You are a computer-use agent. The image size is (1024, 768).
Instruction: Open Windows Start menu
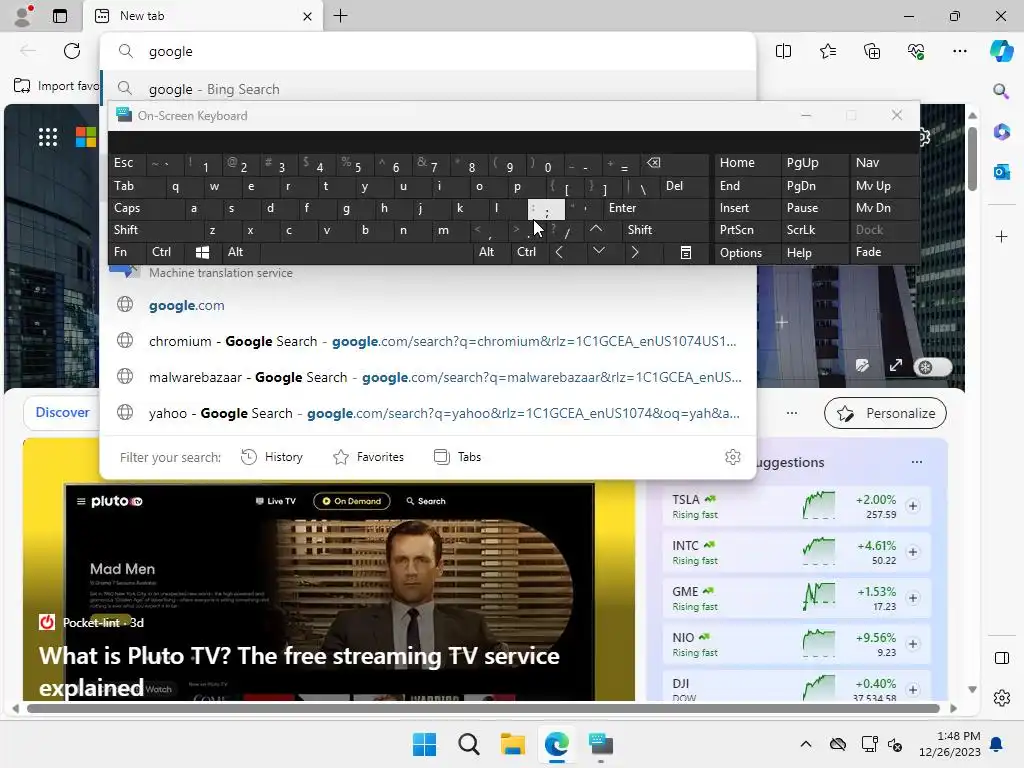point(424,744)
